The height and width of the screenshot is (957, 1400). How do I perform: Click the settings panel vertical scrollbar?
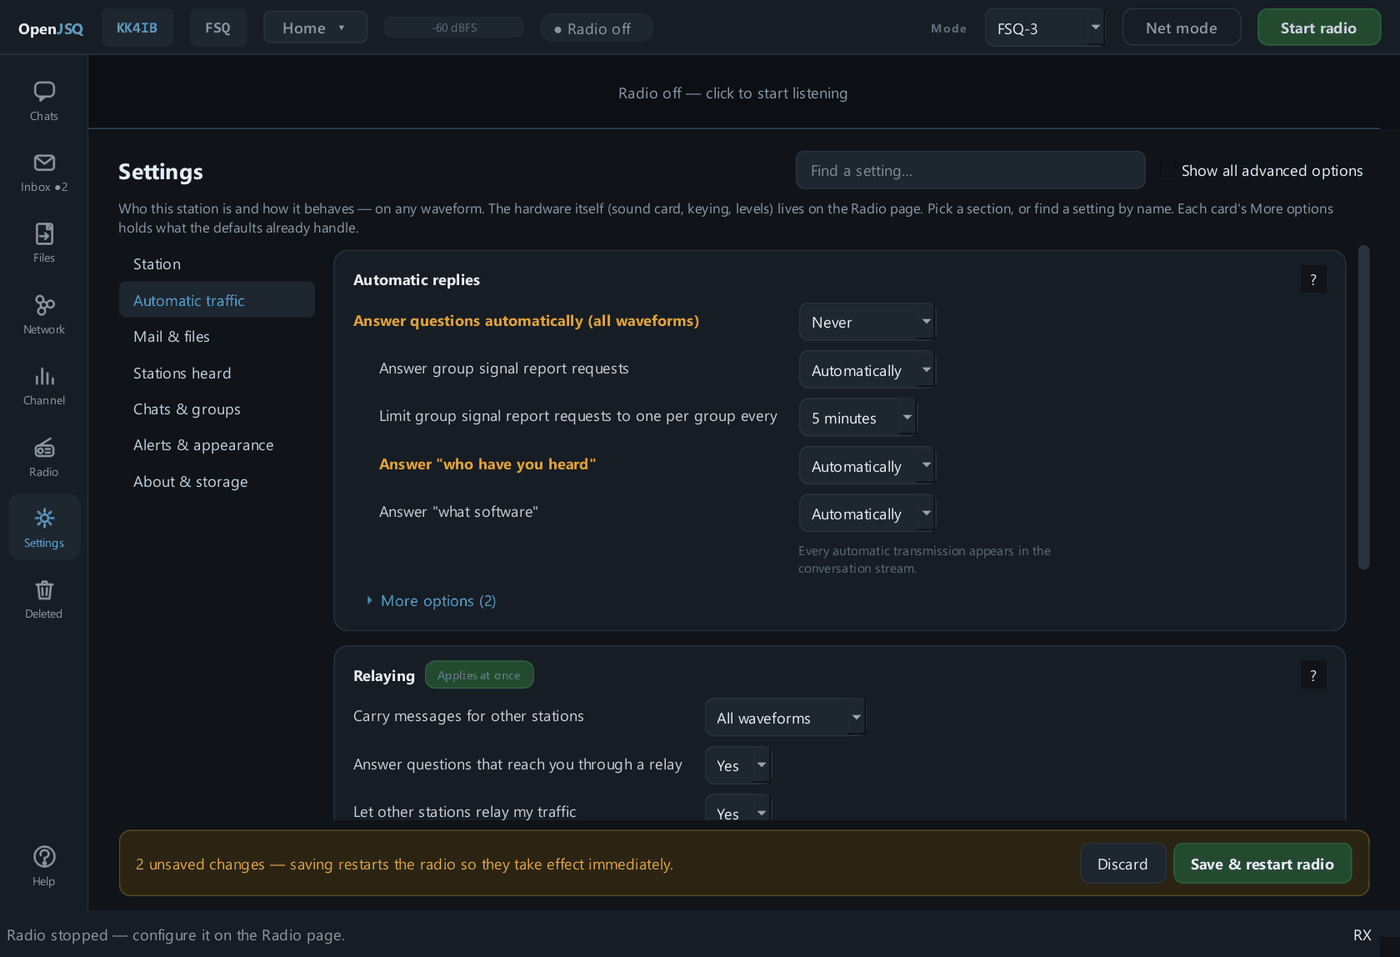click(x=1364, y=408)
